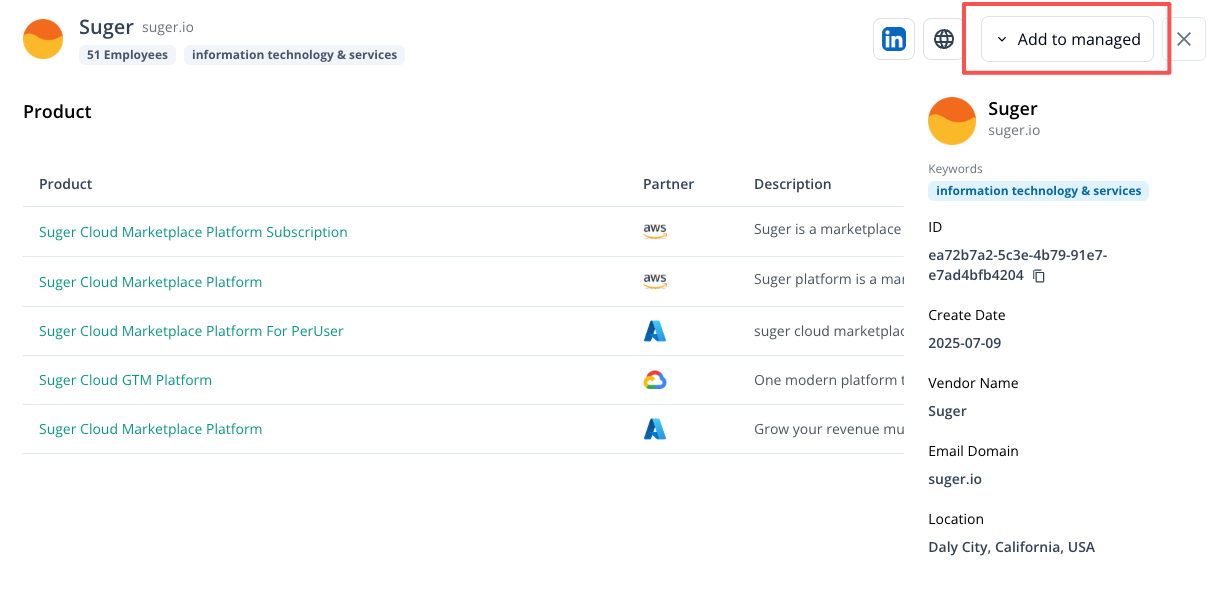Viewport: 1218px width, 610px height.
Task: Click the Suger logo in the right sidebar
Action: [x=951, y=120]
